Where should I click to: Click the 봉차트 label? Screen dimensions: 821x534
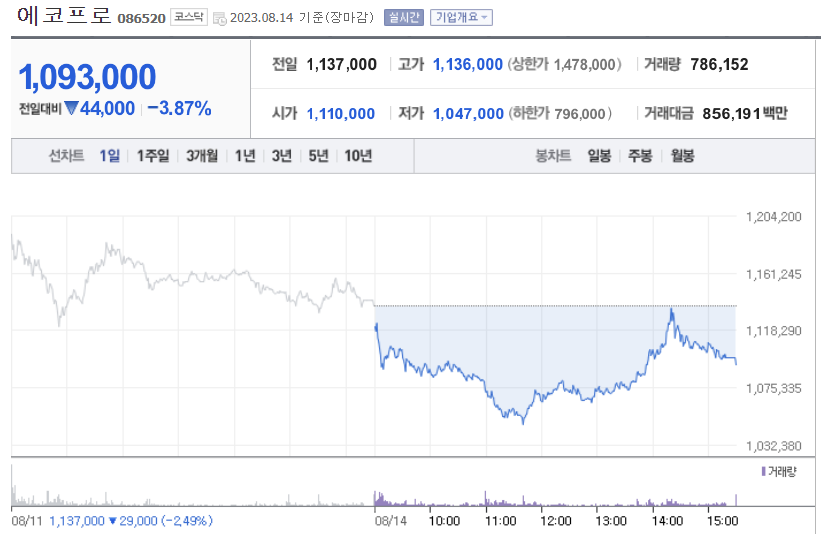553,155
